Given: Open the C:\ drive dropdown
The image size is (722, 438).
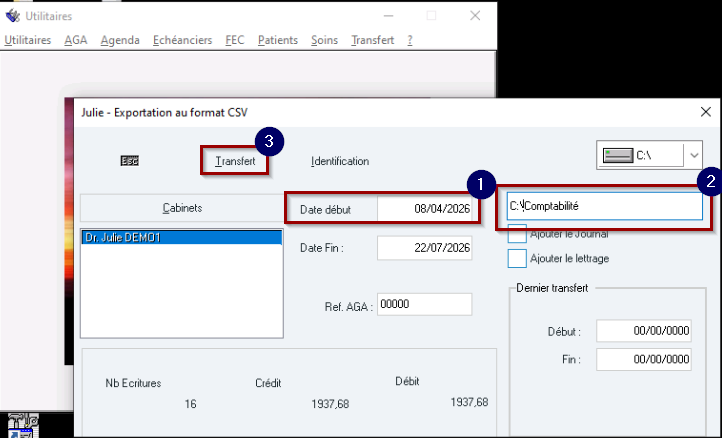Looking at the screenshot, I should click(694, 156).
